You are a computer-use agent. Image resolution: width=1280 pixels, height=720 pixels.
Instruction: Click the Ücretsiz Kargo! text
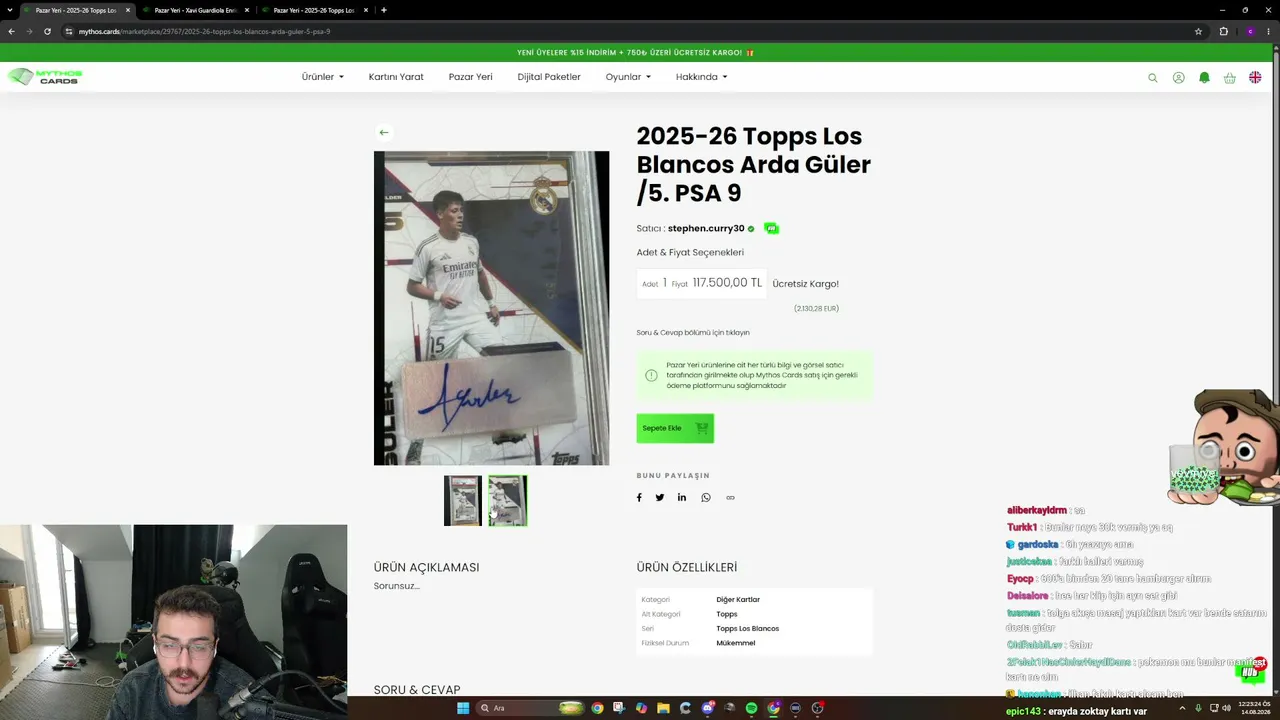point(806,284)
